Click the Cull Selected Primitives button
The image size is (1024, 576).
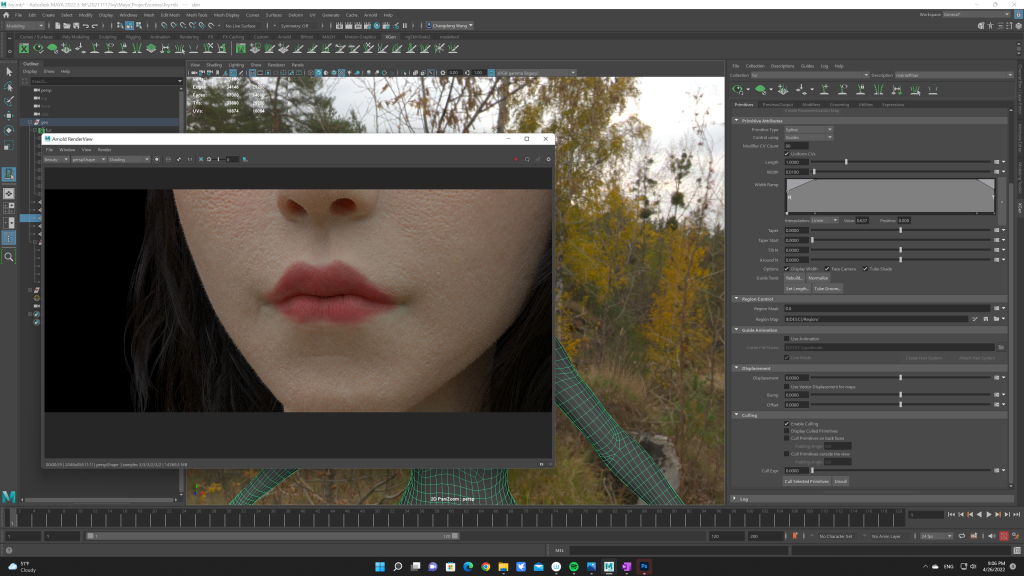806,481
